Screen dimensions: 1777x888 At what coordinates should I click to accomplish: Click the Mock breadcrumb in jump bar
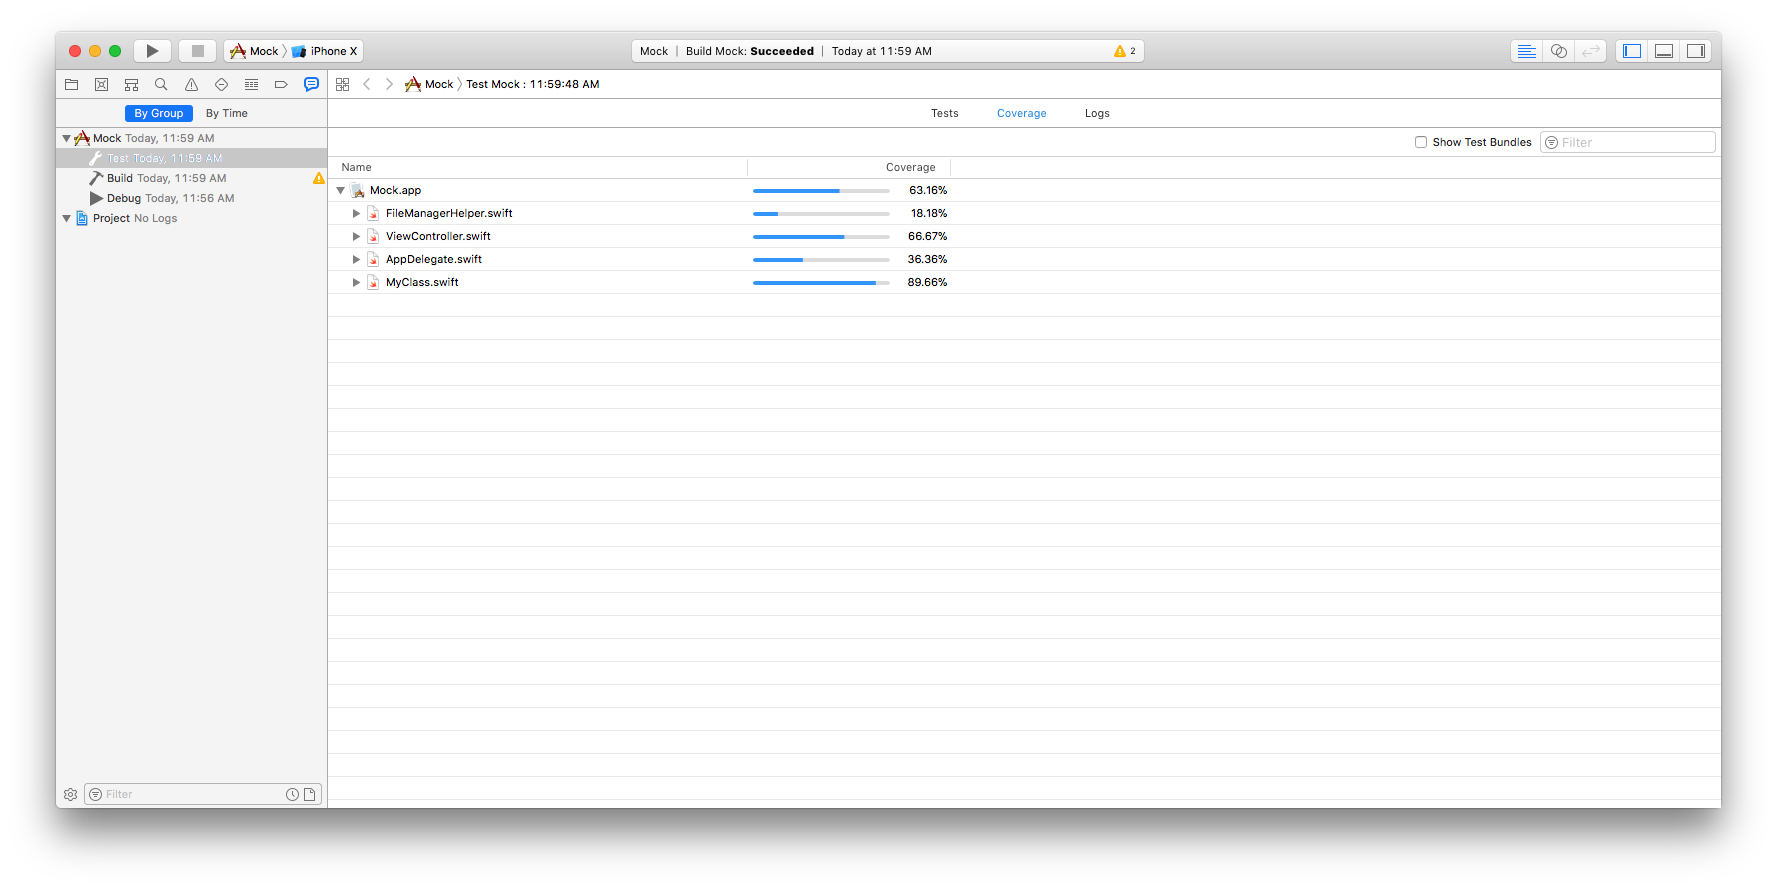point(429,85)
